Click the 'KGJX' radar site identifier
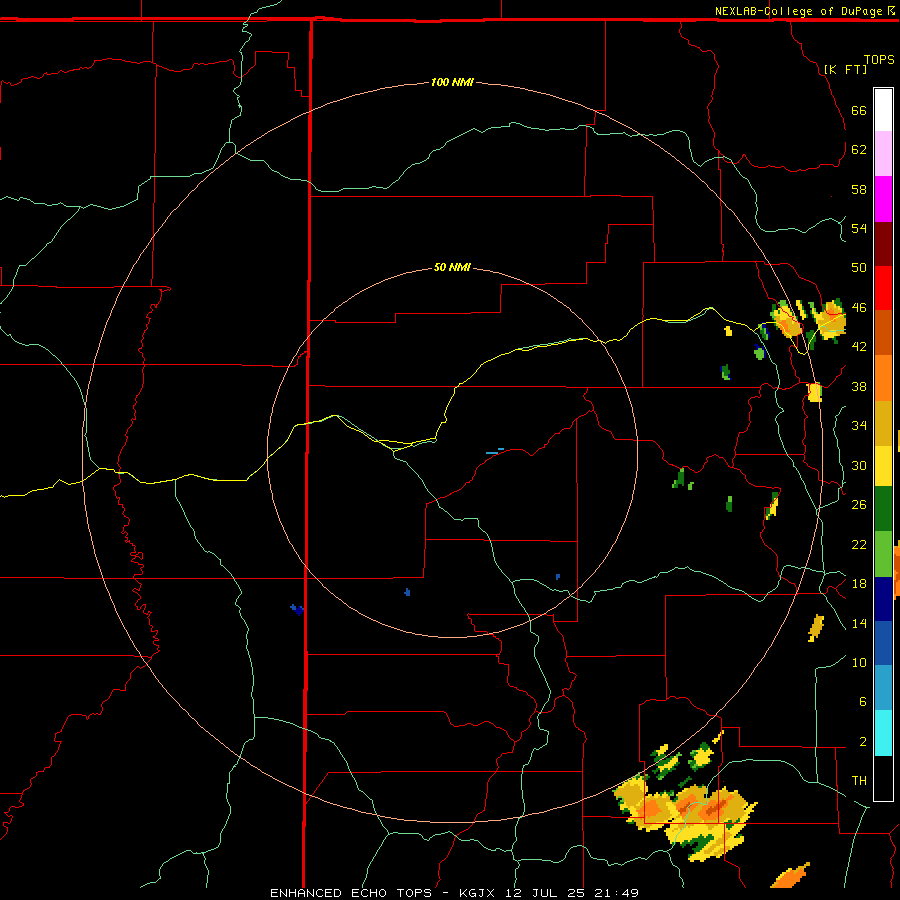The image size is (900, 900). point(476,893)
